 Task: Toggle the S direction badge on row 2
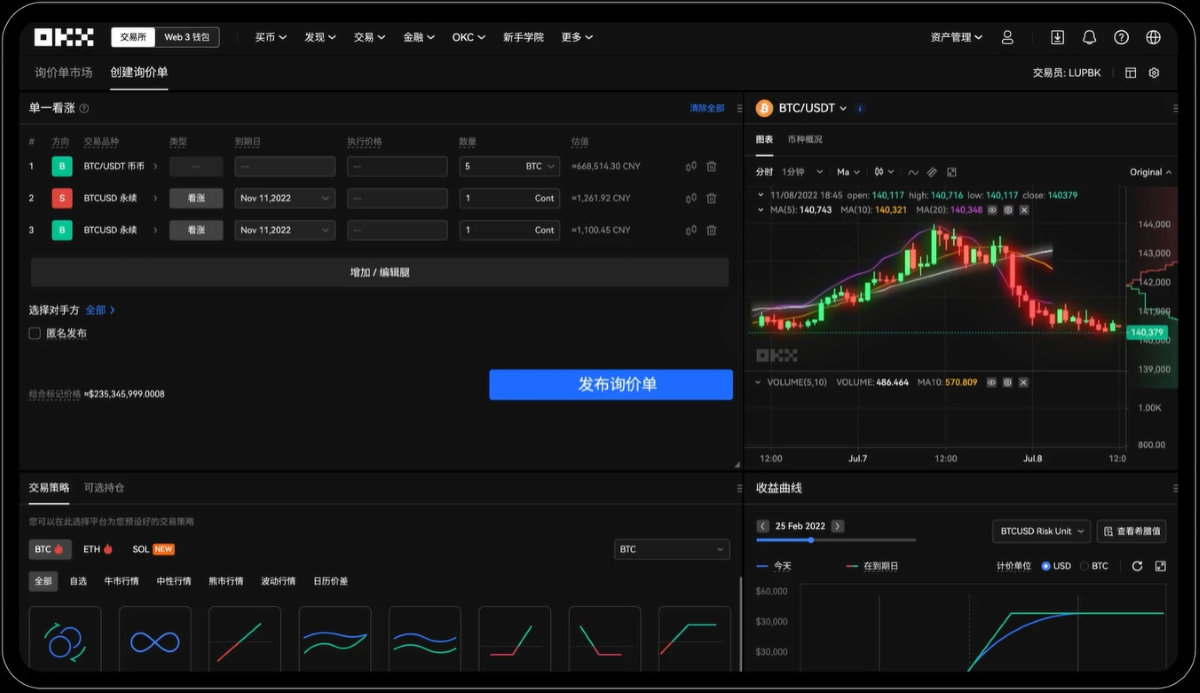pyautogui.click(x=62, y=198)
